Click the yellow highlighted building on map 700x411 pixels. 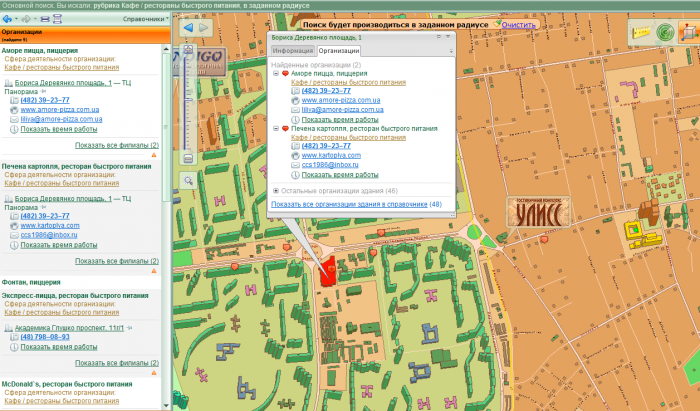point(640,236)
